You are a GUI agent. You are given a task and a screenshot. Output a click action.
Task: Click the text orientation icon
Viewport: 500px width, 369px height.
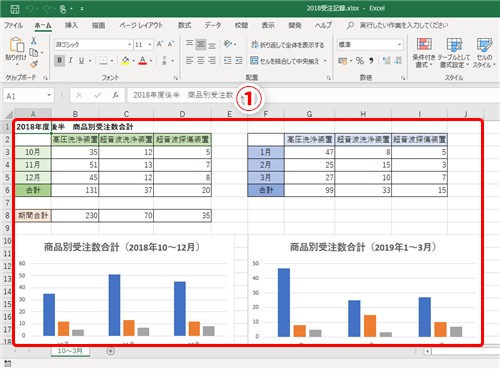(x=228, y=44)
